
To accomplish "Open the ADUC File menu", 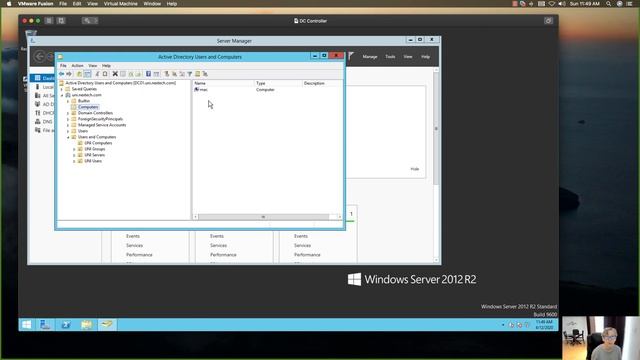I will click(x=63, y=66).
